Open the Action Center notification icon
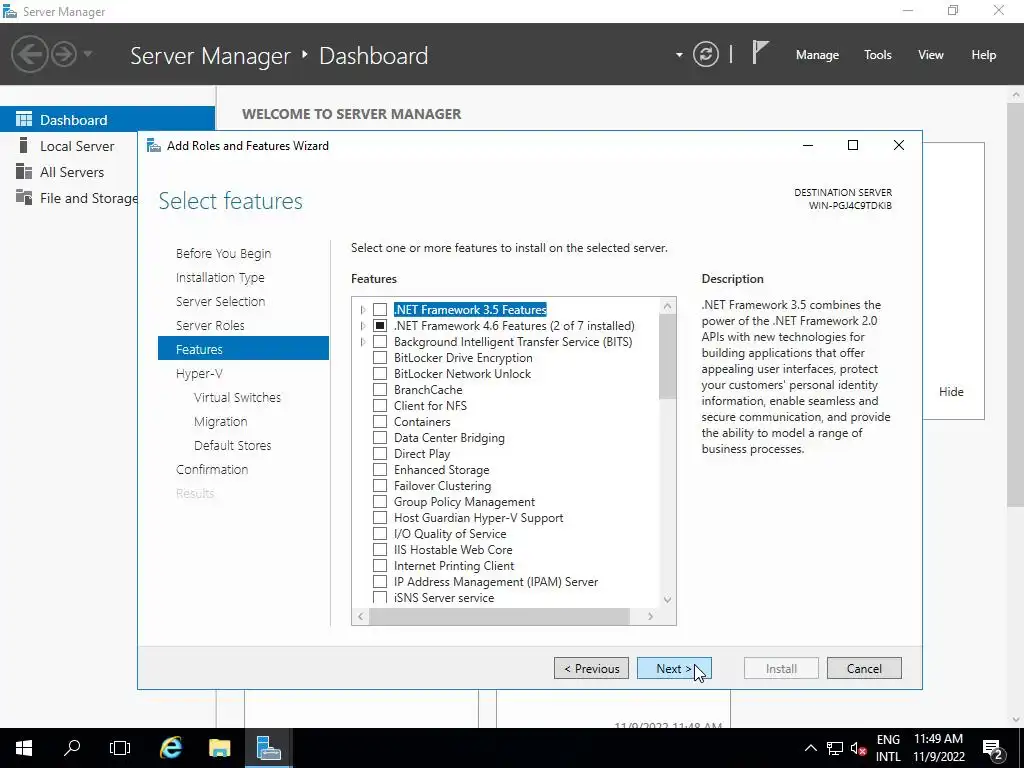Screen dimensions: 1024x768 point(993,748)
